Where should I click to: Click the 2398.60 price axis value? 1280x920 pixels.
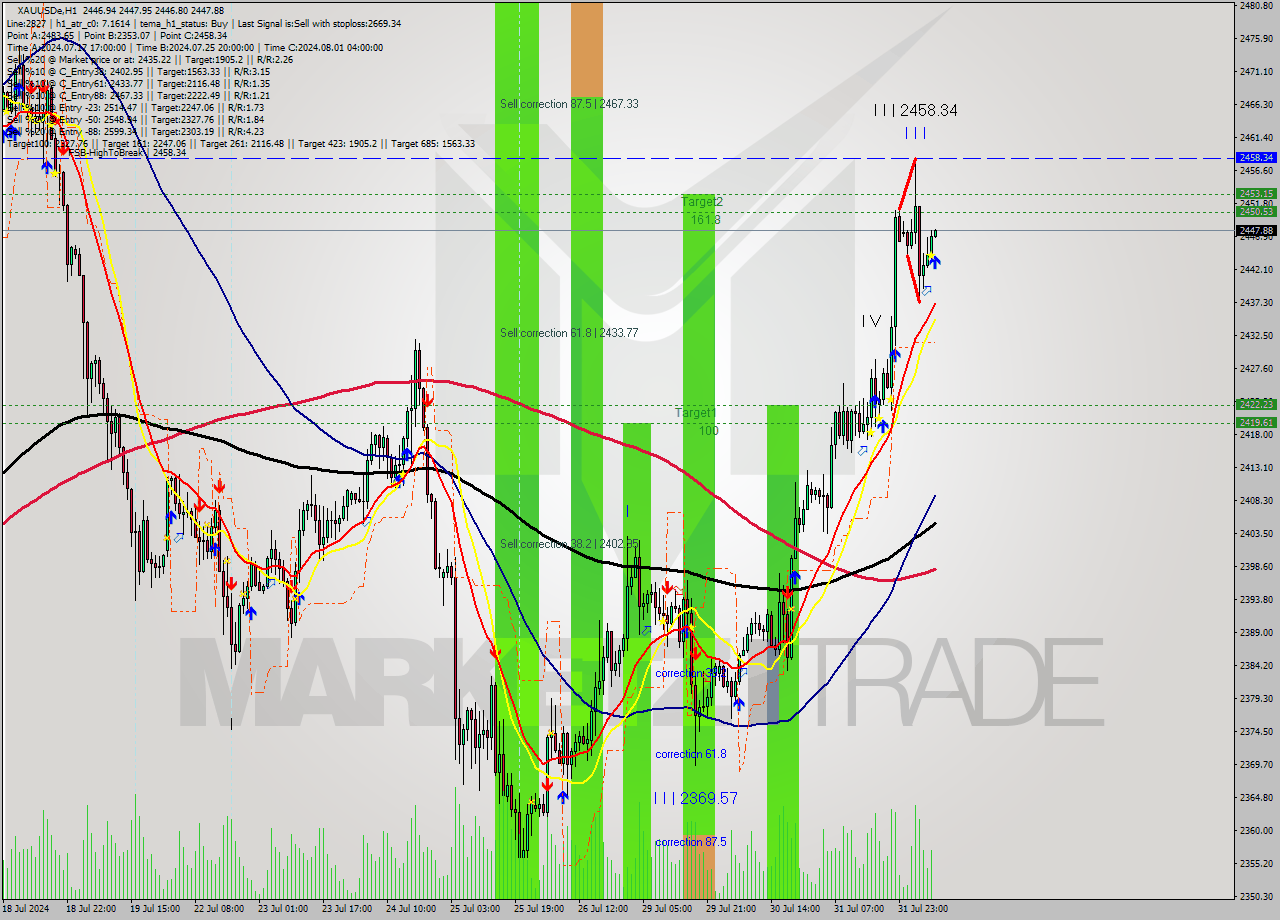click(x=1256, y=566)
